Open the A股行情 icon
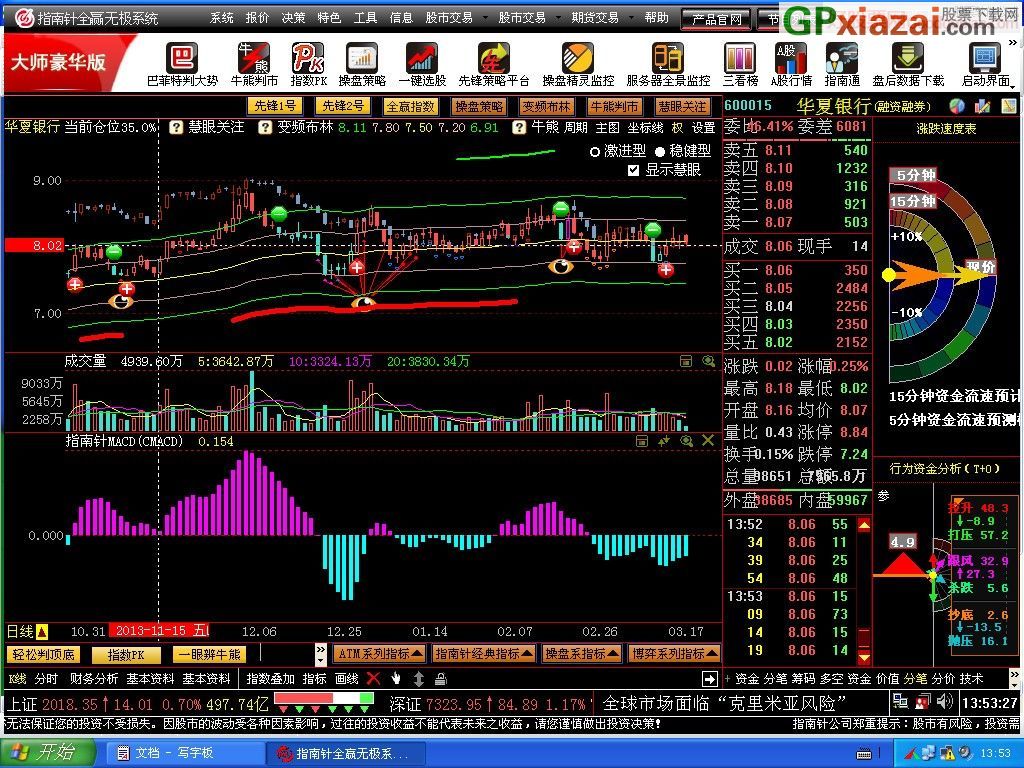 pos(791,65)
